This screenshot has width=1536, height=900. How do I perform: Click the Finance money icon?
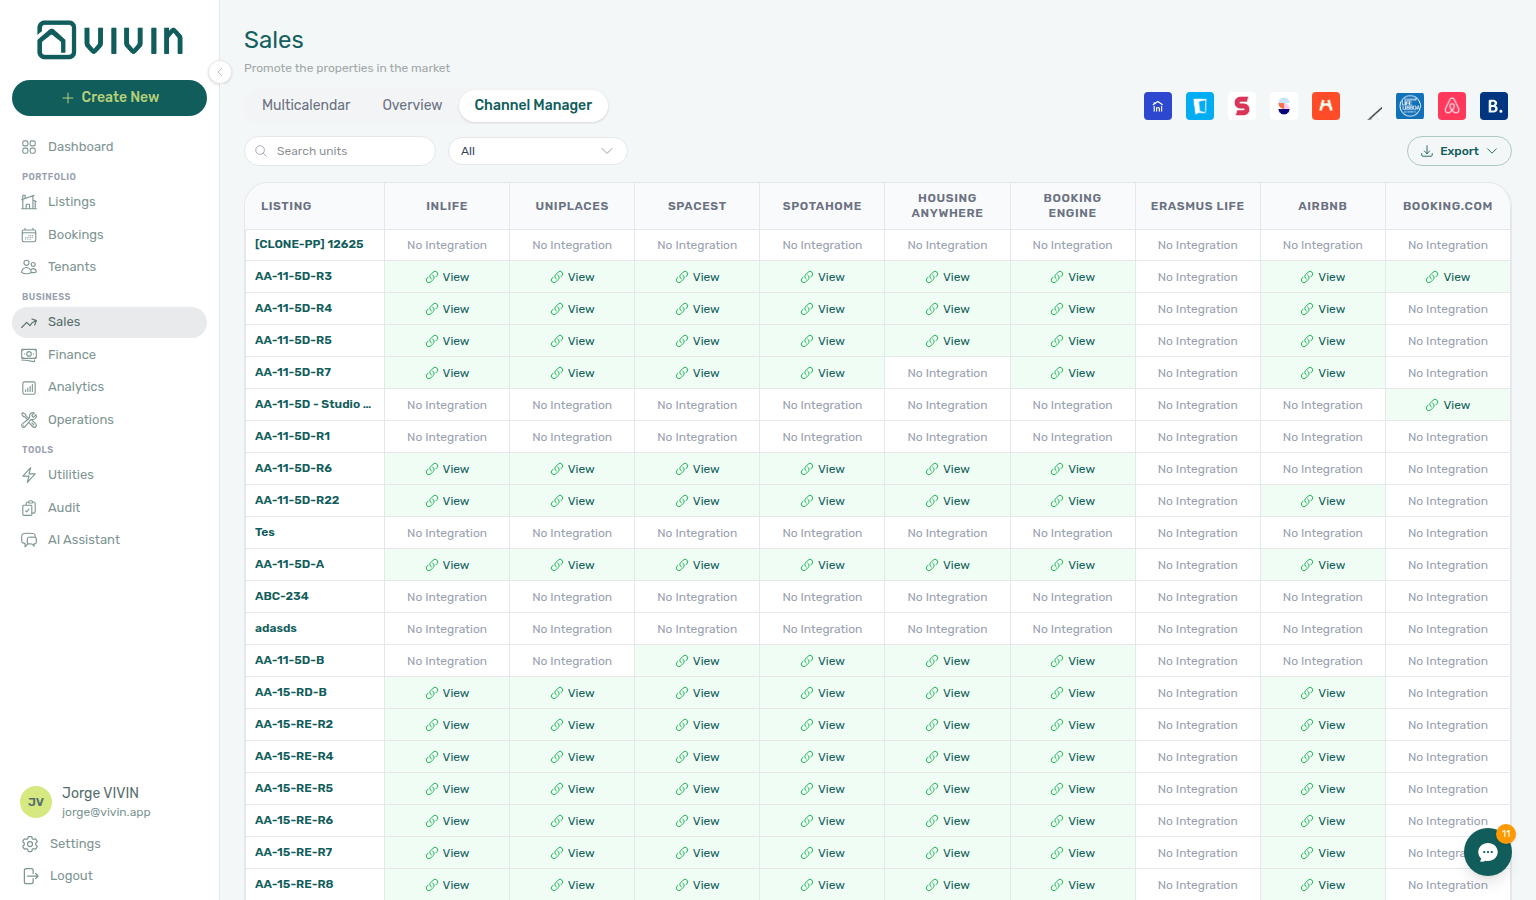[x=29, y=355]
